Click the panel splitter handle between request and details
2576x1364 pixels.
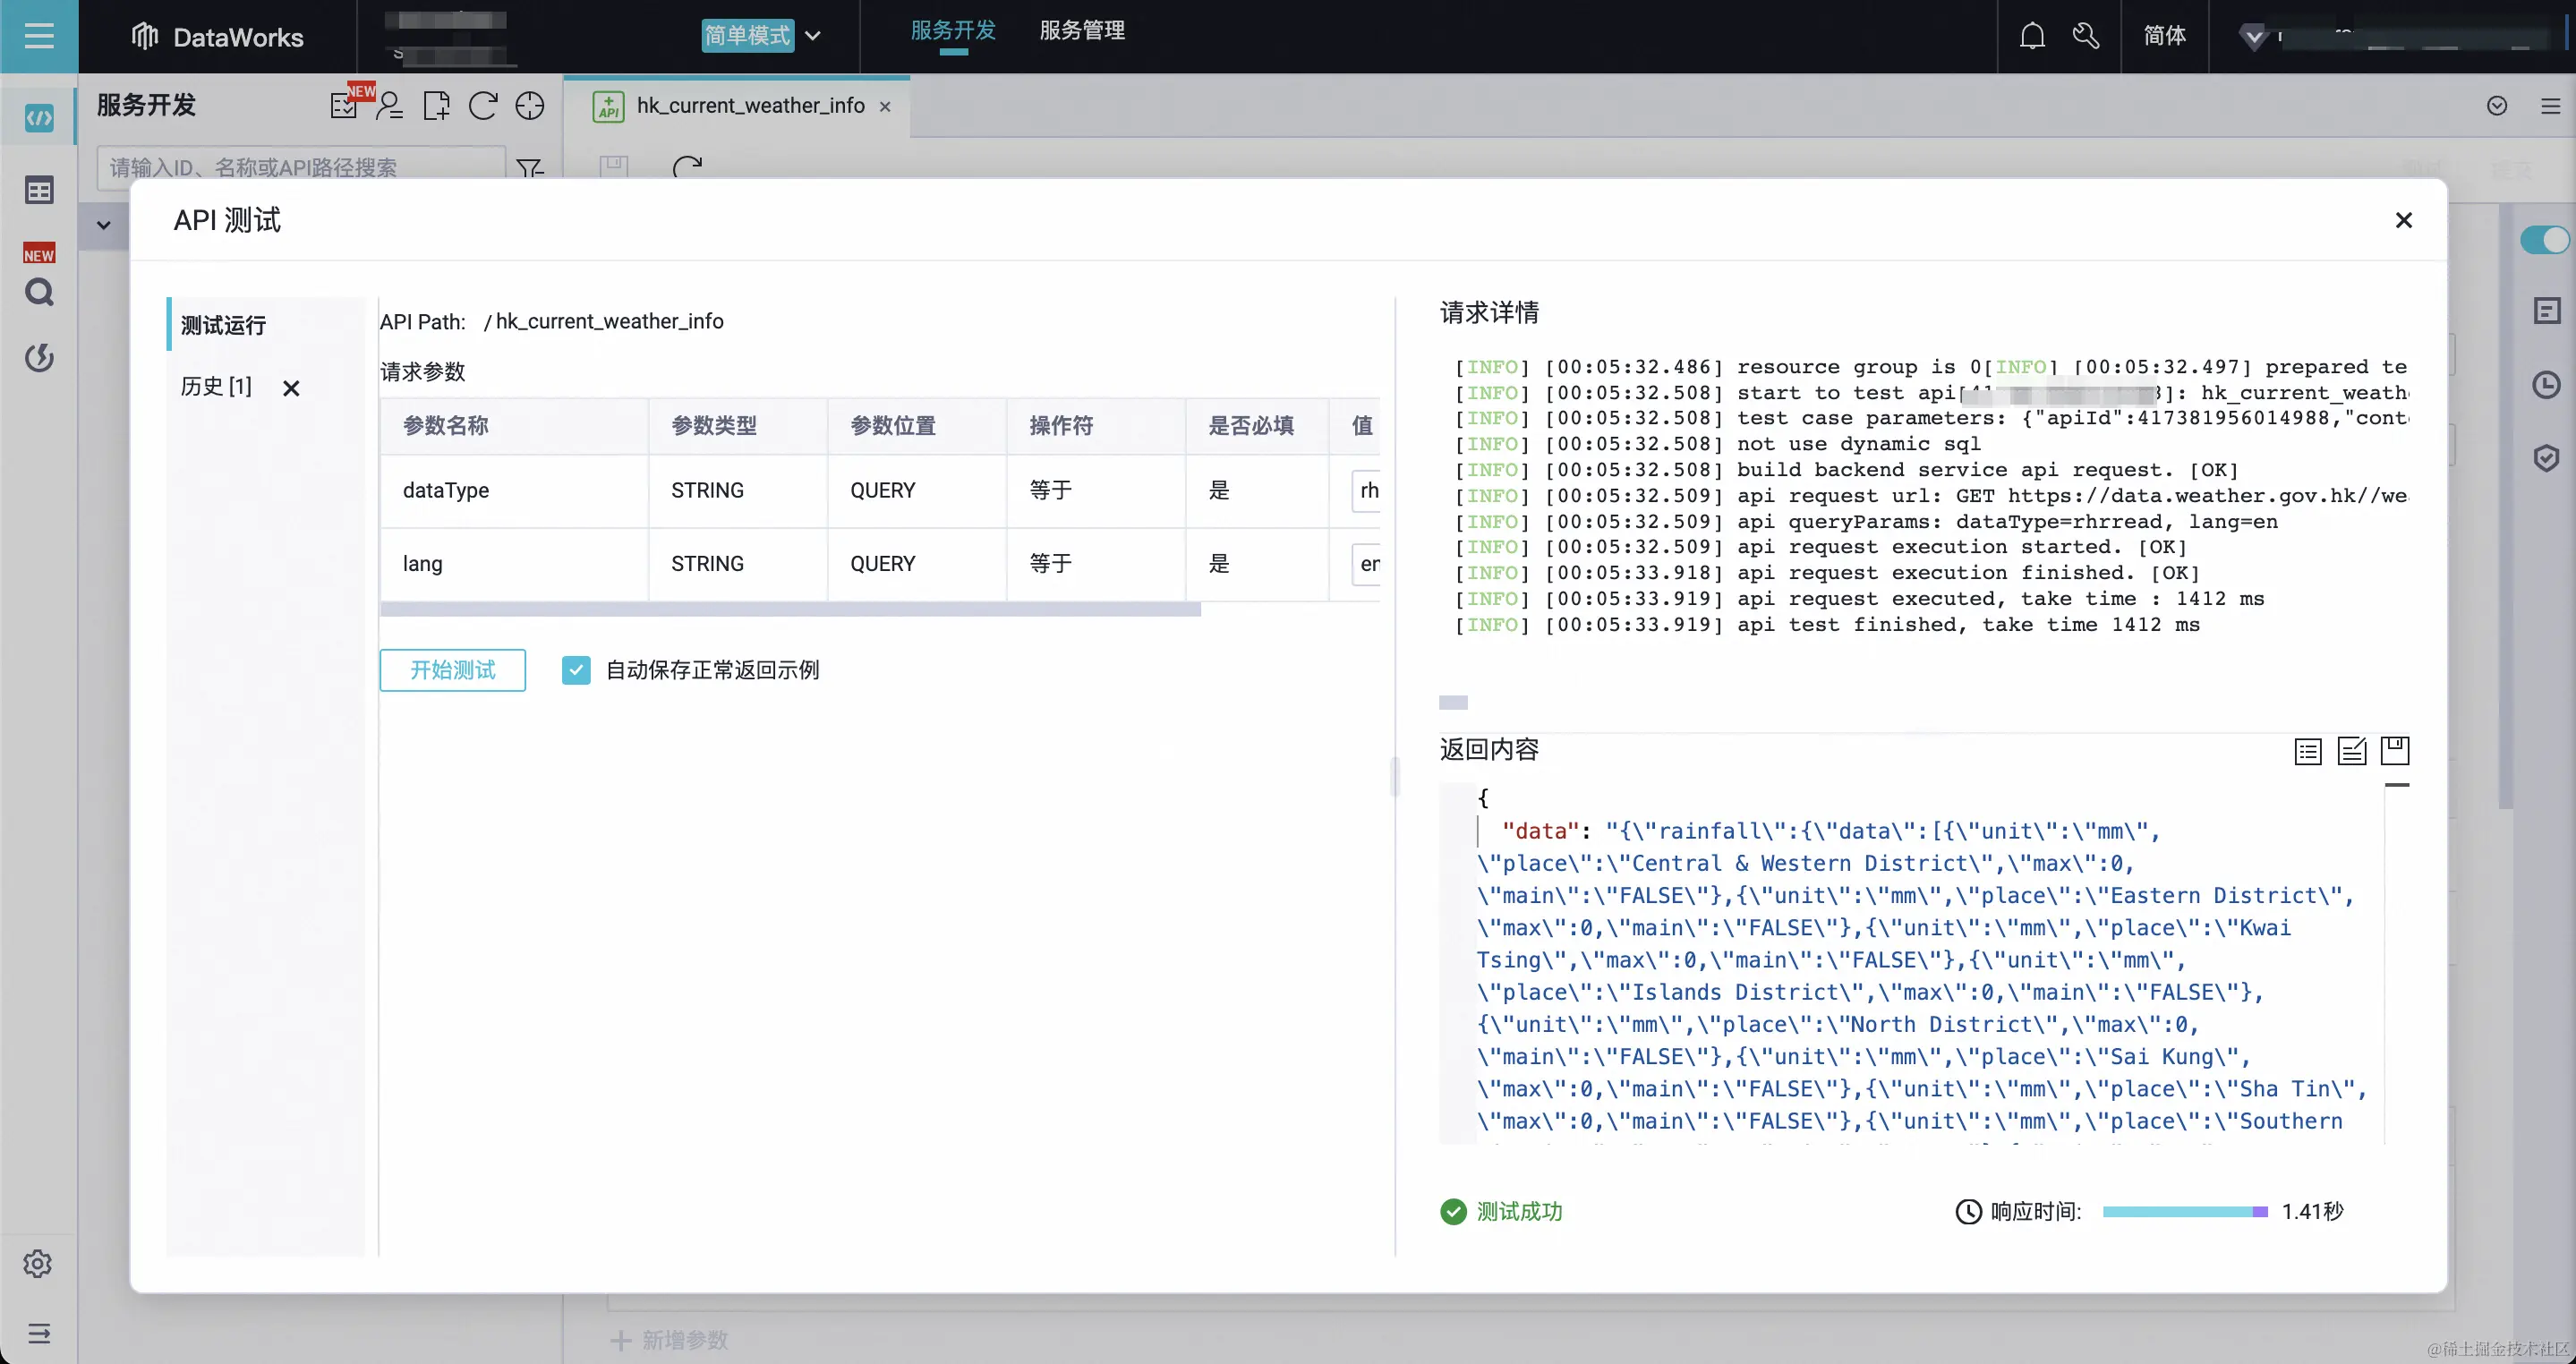tap(1395, 776)
